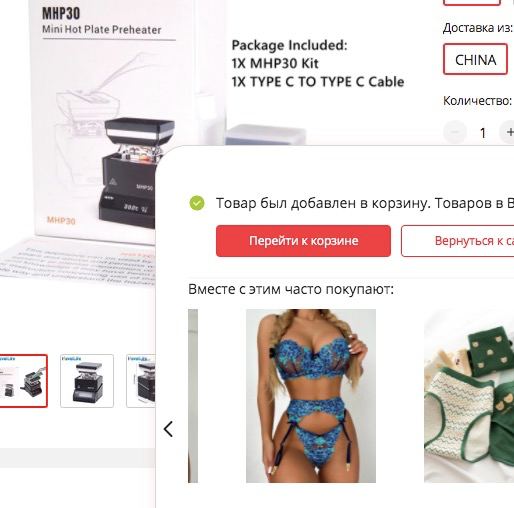514x508 pixels.
Task: Click the Доставка из label
Action: 478,28
